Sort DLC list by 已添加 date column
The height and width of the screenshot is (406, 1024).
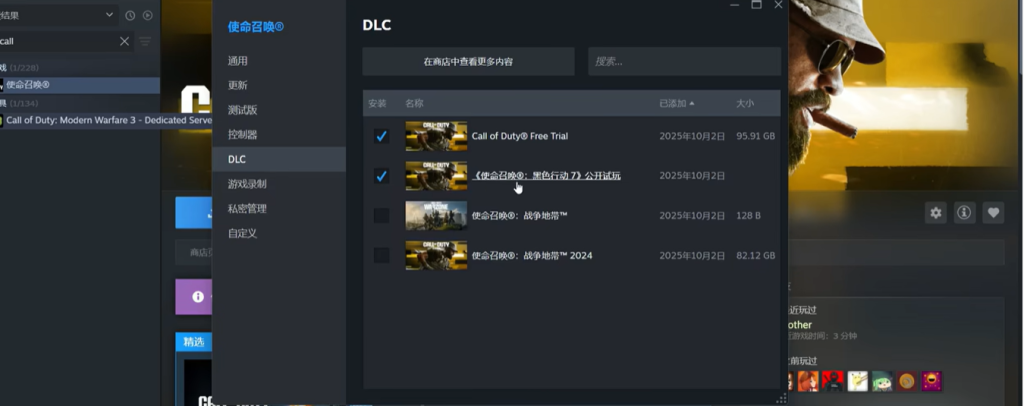pyautogui.click(x=676, y=103)
